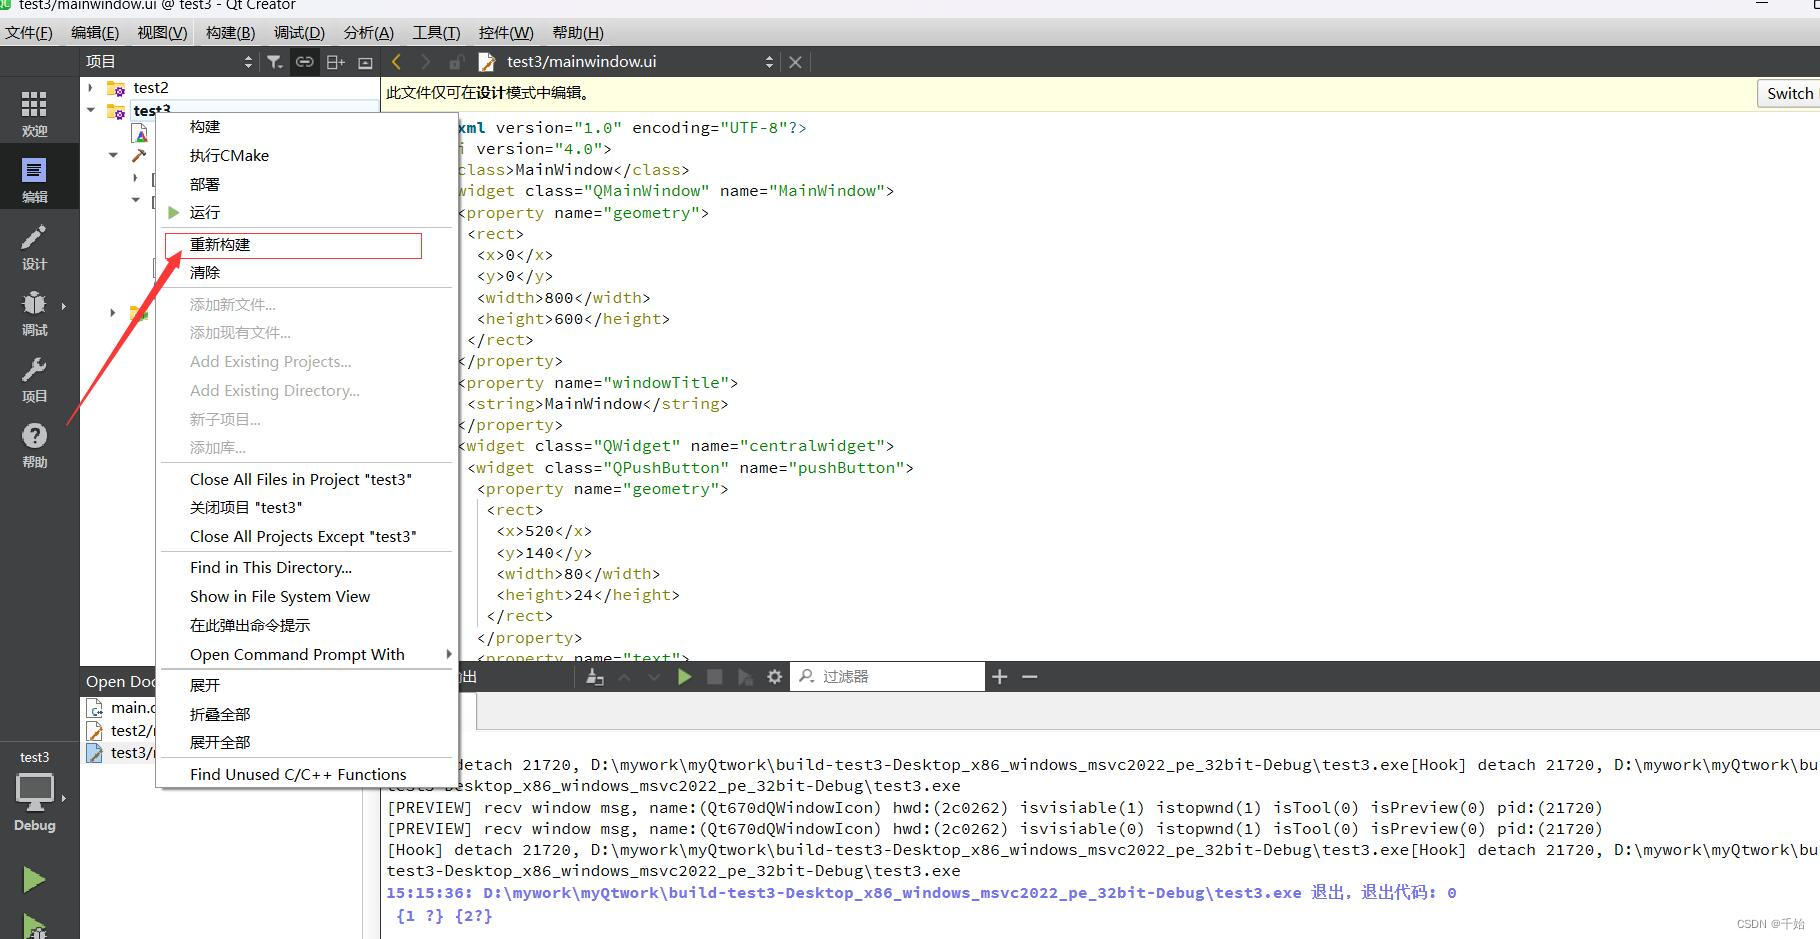Click the panel window icon beside the split icon

click(x=365, y=62)
